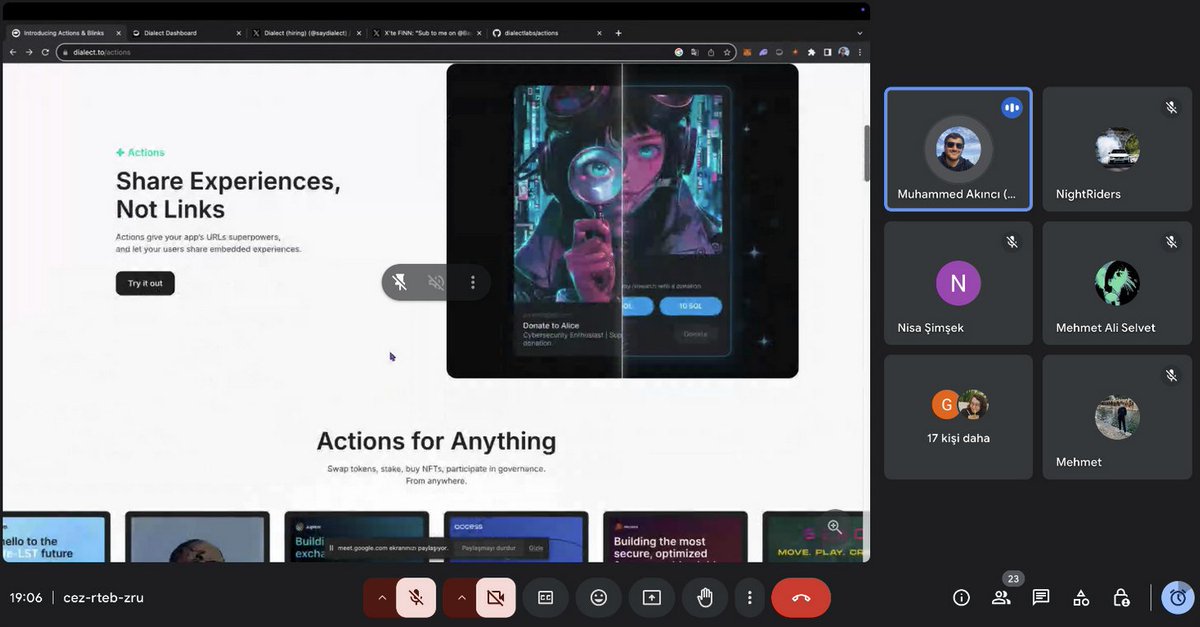The height and width of the screenshot is (627, 1200).
Task: Raise hand using the hand icon
Action: tap(705, 597)
